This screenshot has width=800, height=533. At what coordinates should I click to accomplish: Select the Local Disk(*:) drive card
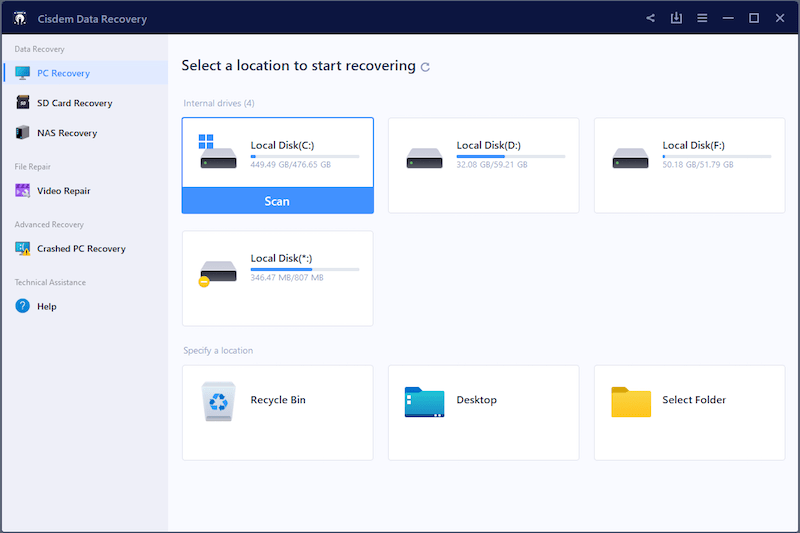coord(277,278)
